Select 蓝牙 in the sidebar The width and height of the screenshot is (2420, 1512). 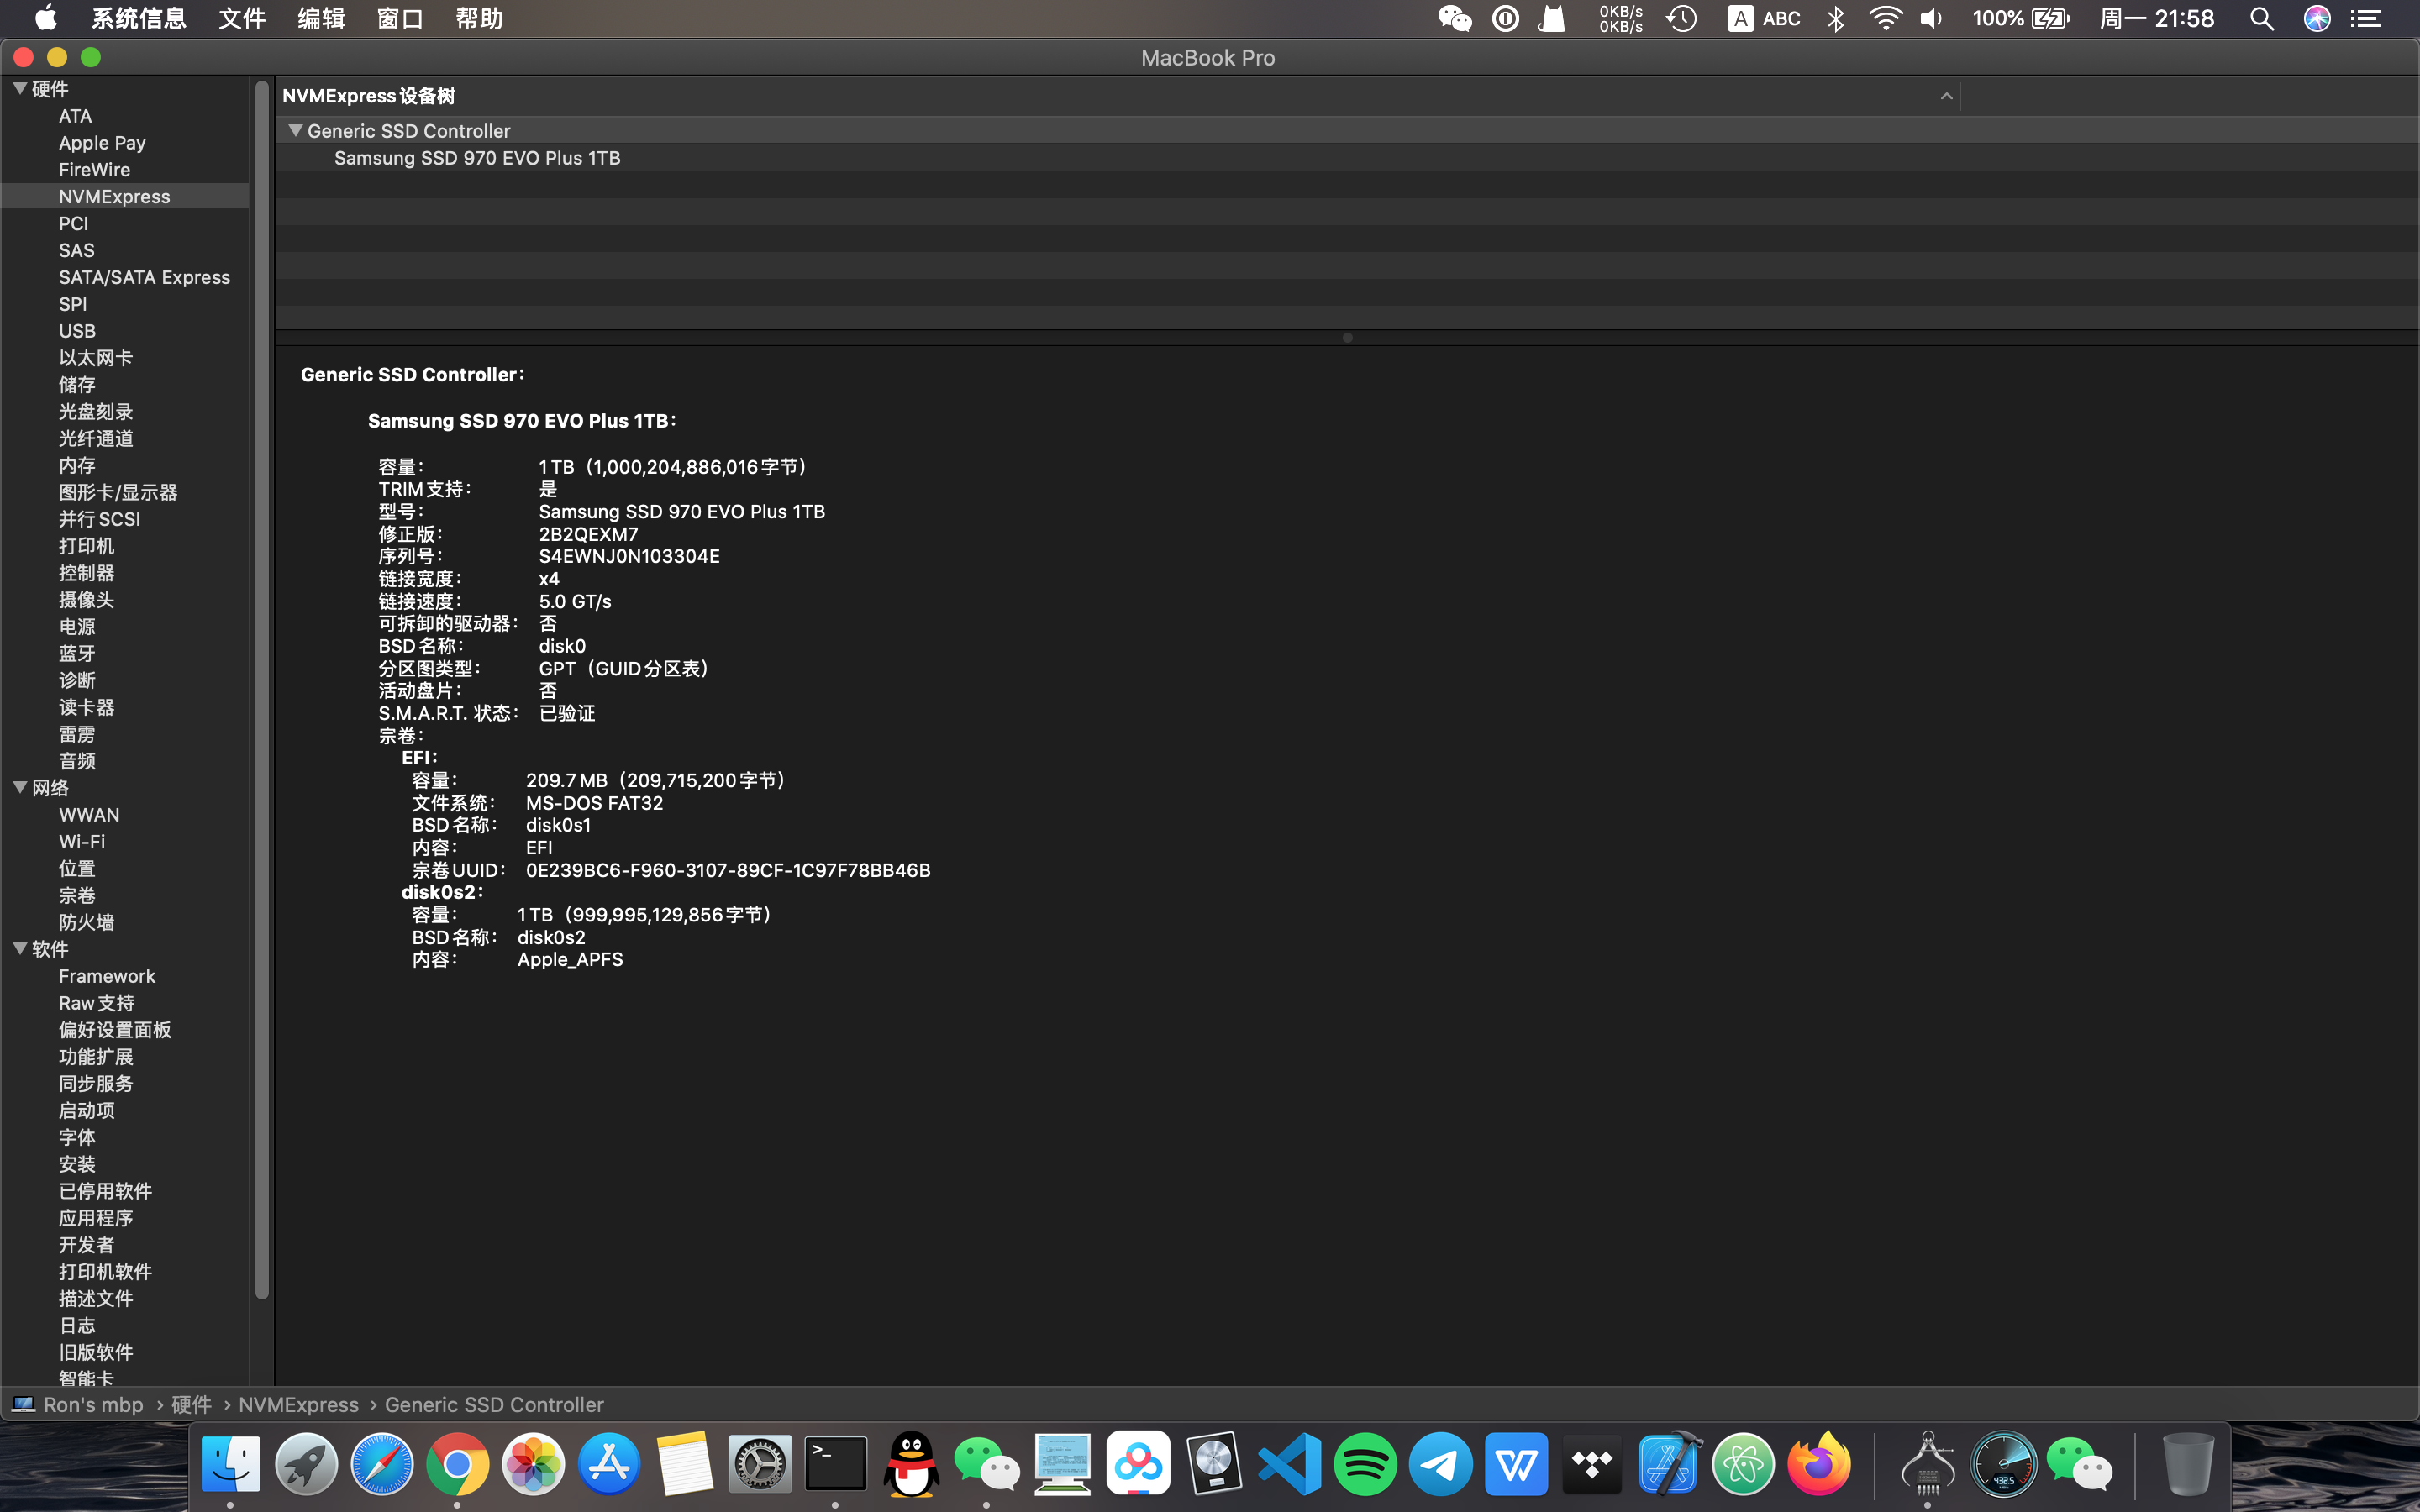(x=77, y=654)
